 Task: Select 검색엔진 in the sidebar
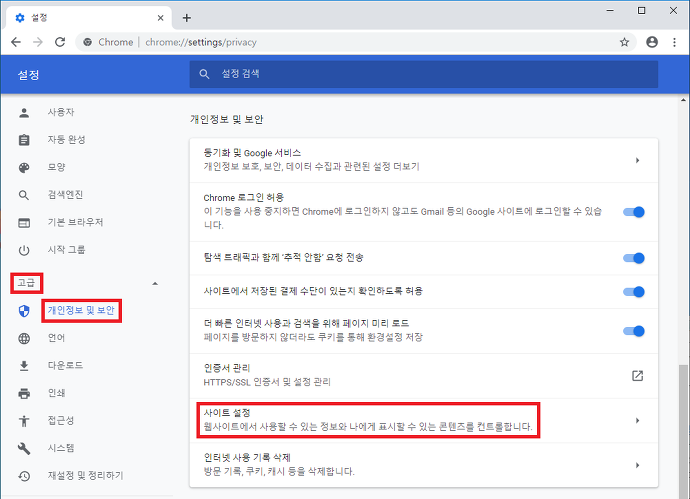click(x=65, y=194)
